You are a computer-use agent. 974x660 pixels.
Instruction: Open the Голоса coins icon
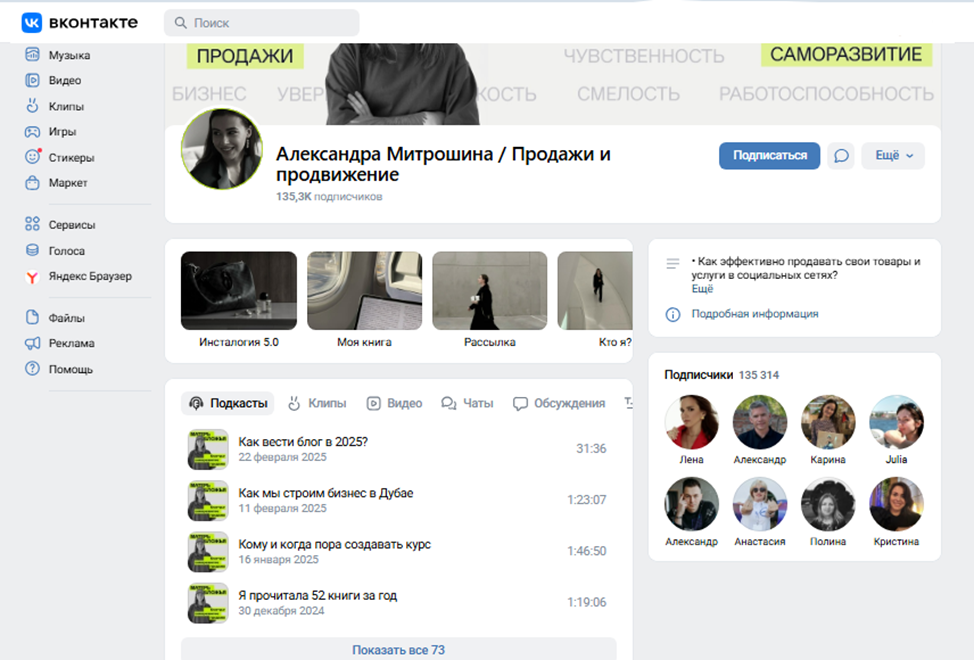[32, 250]
